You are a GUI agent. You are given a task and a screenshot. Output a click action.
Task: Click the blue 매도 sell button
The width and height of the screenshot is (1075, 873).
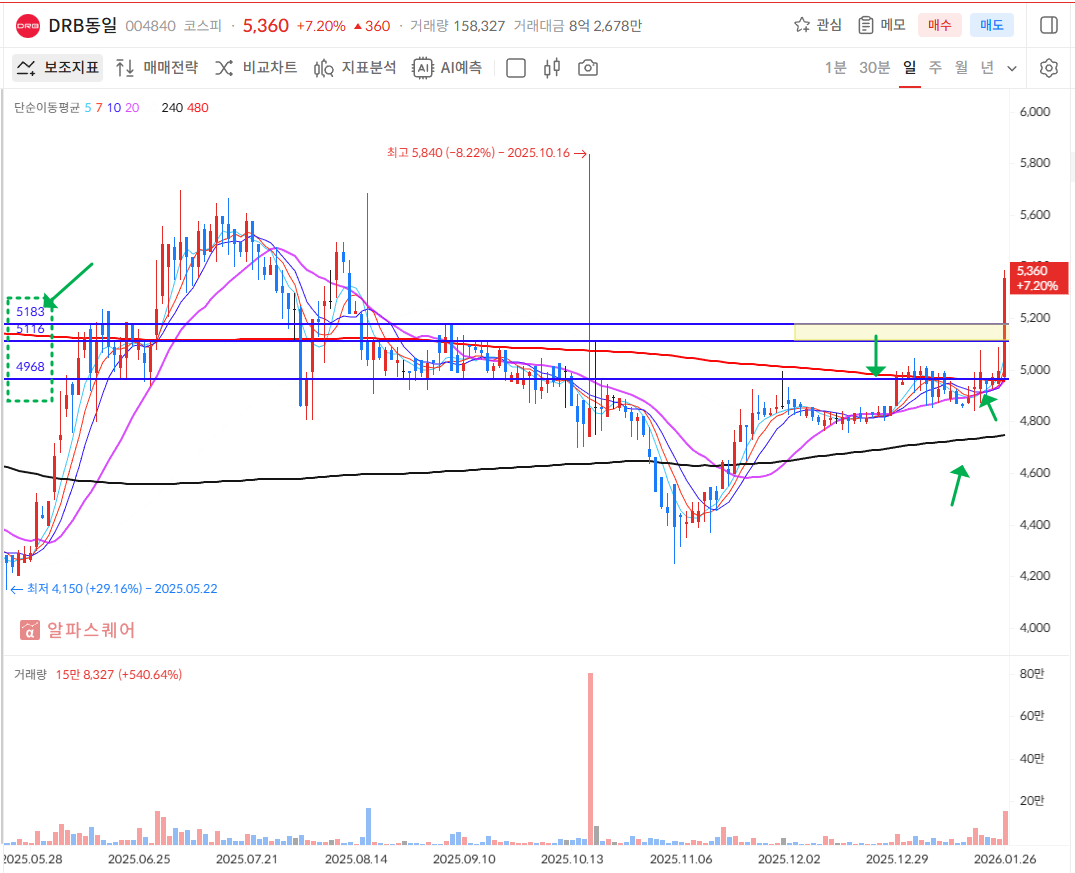click(992, 25)
